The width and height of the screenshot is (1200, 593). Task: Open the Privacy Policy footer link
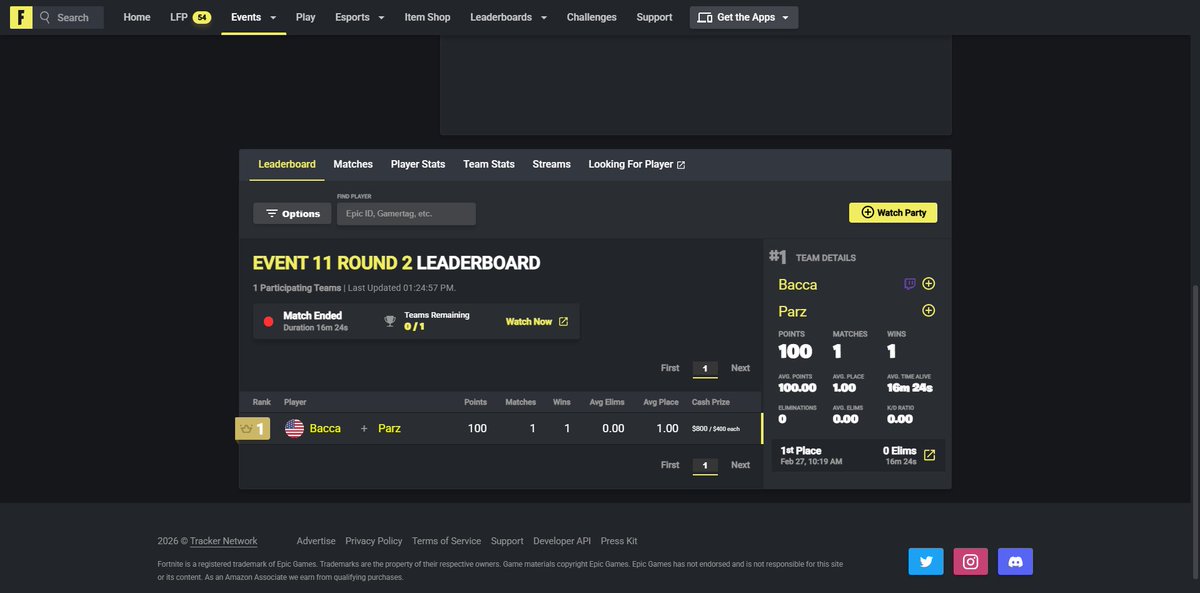click(x=374, y=541)
